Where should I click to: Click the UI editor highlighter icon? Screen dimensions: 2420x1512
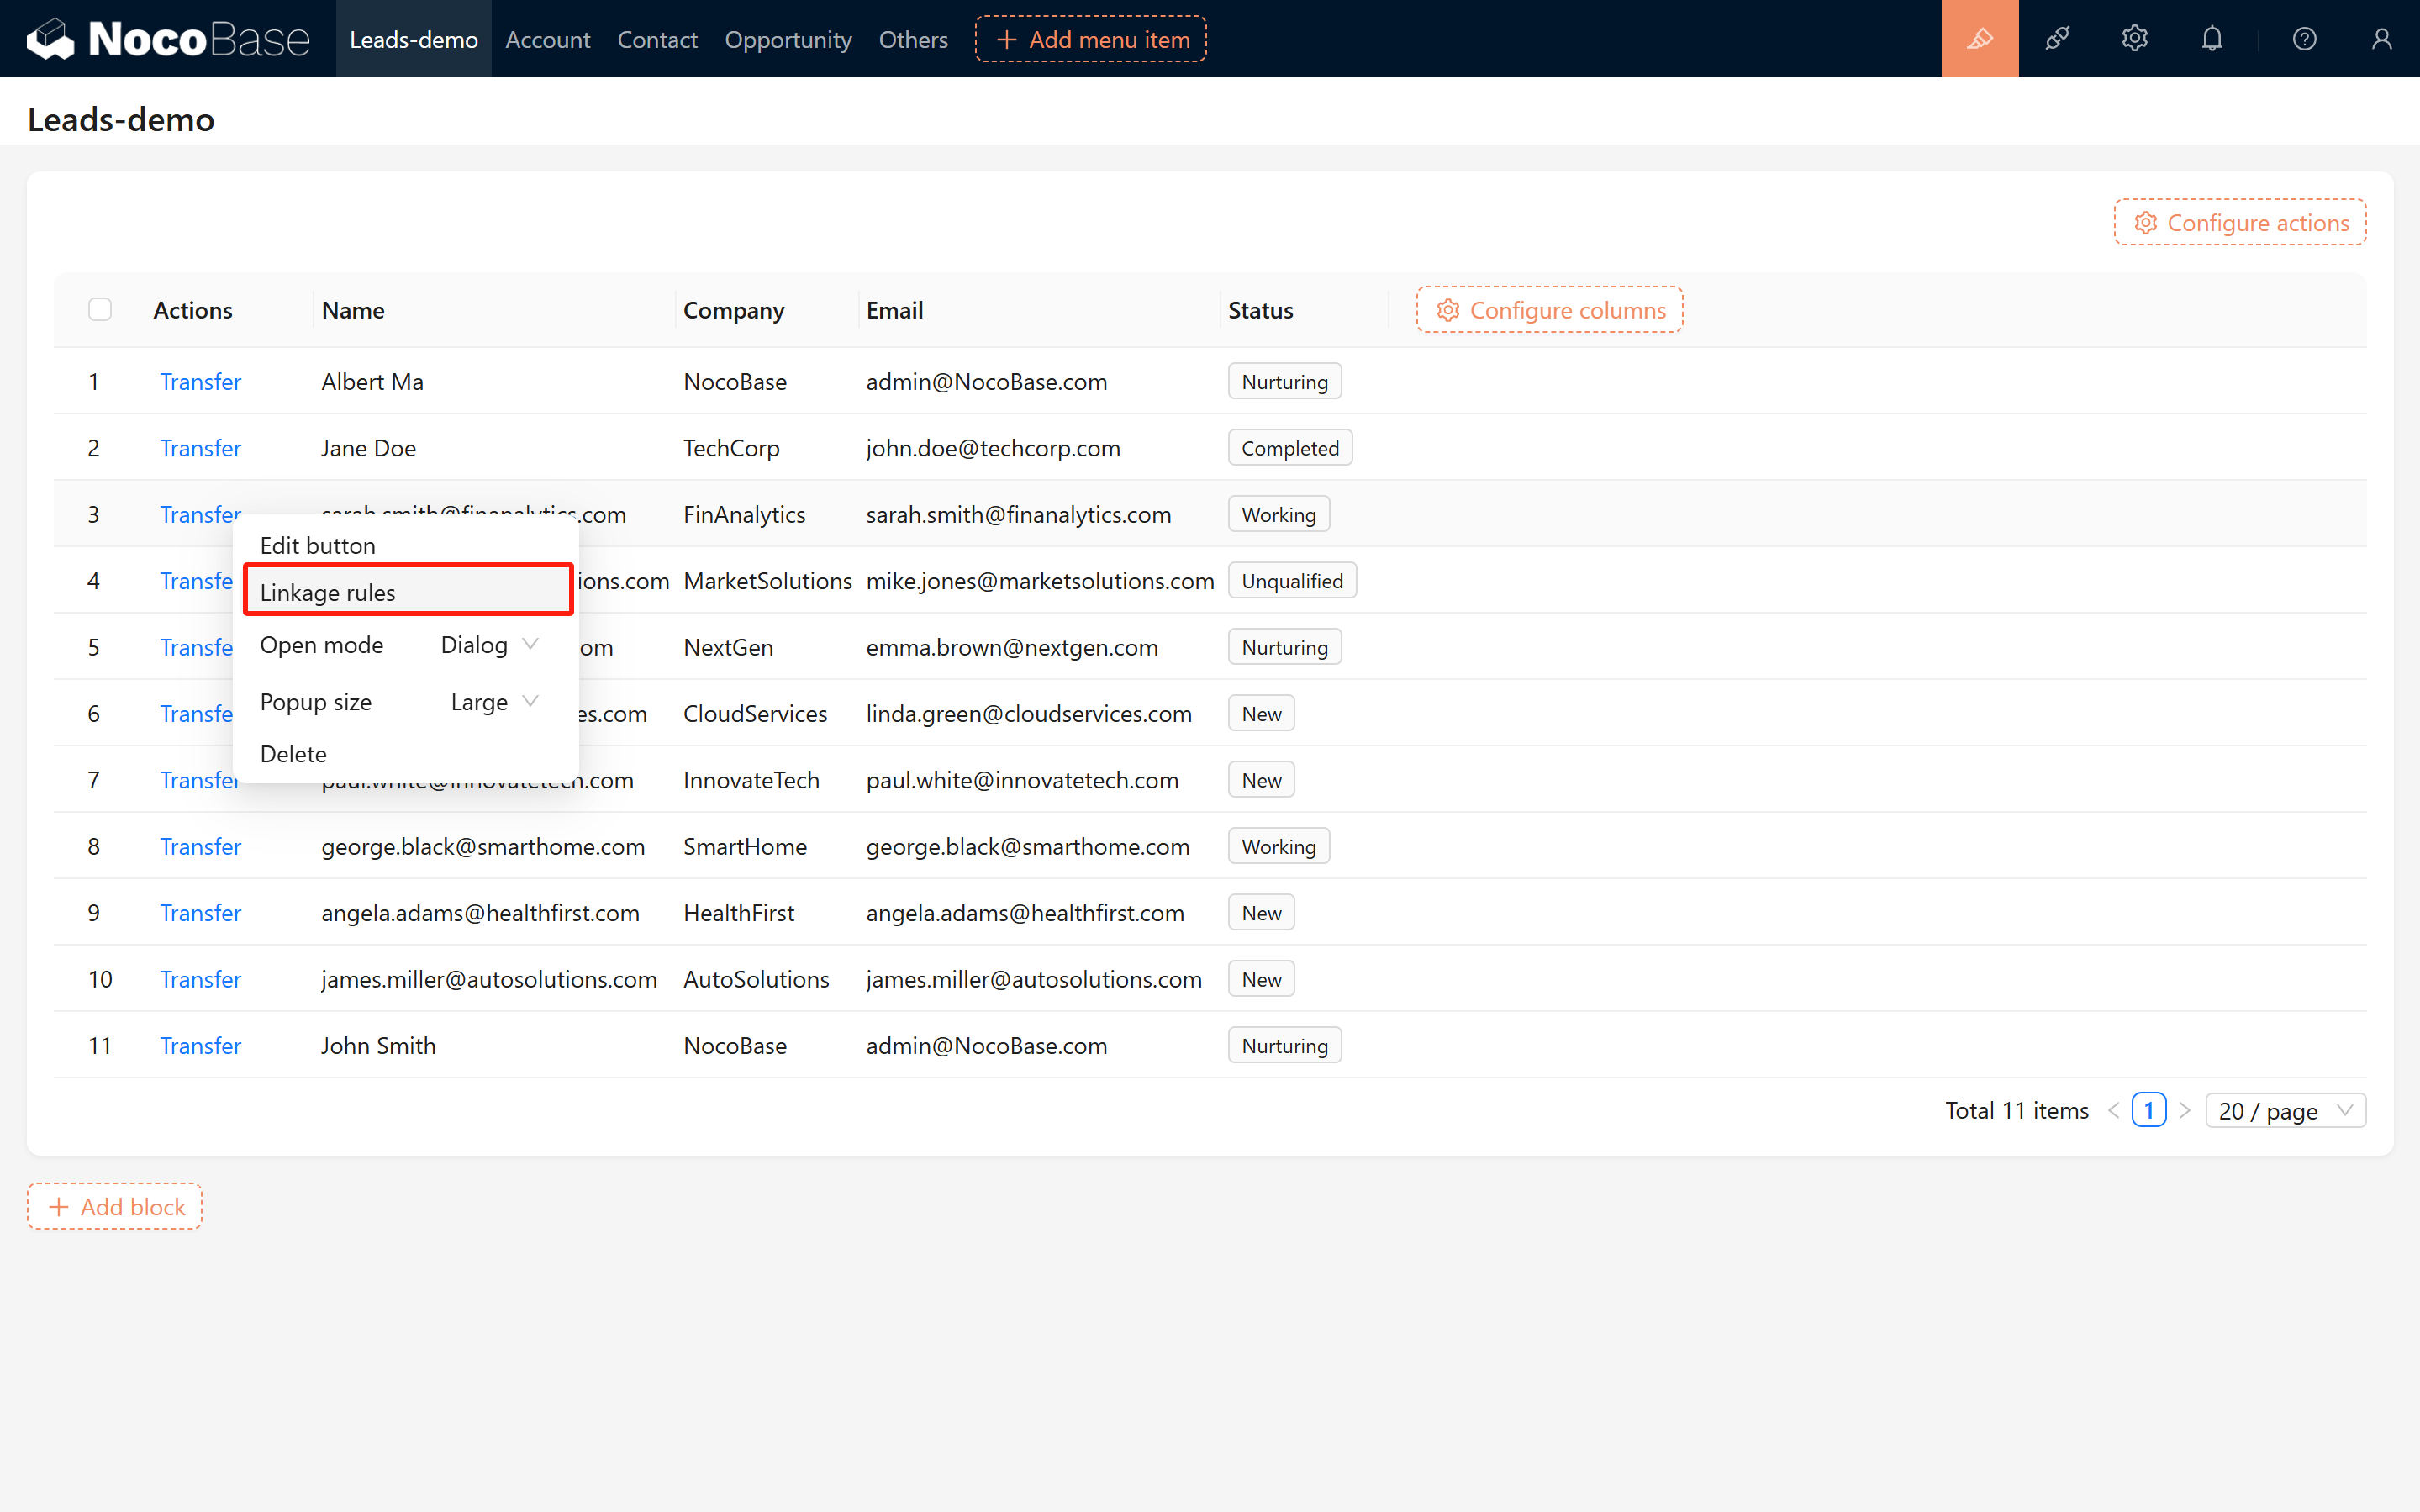1979,39
